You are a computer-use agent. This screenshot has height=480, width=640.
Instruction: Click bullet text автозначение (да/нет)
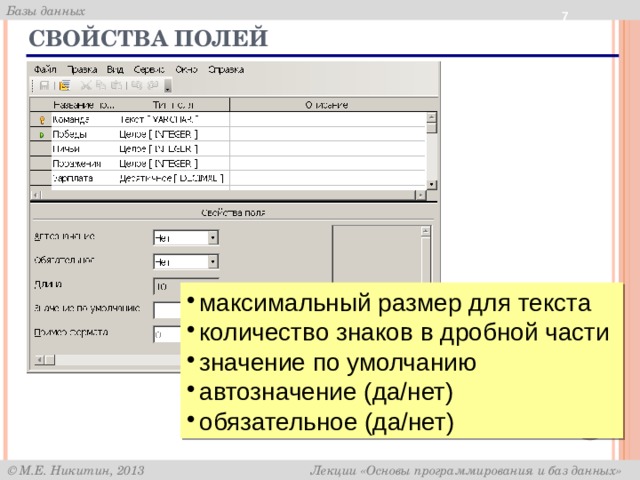(326, 392)
